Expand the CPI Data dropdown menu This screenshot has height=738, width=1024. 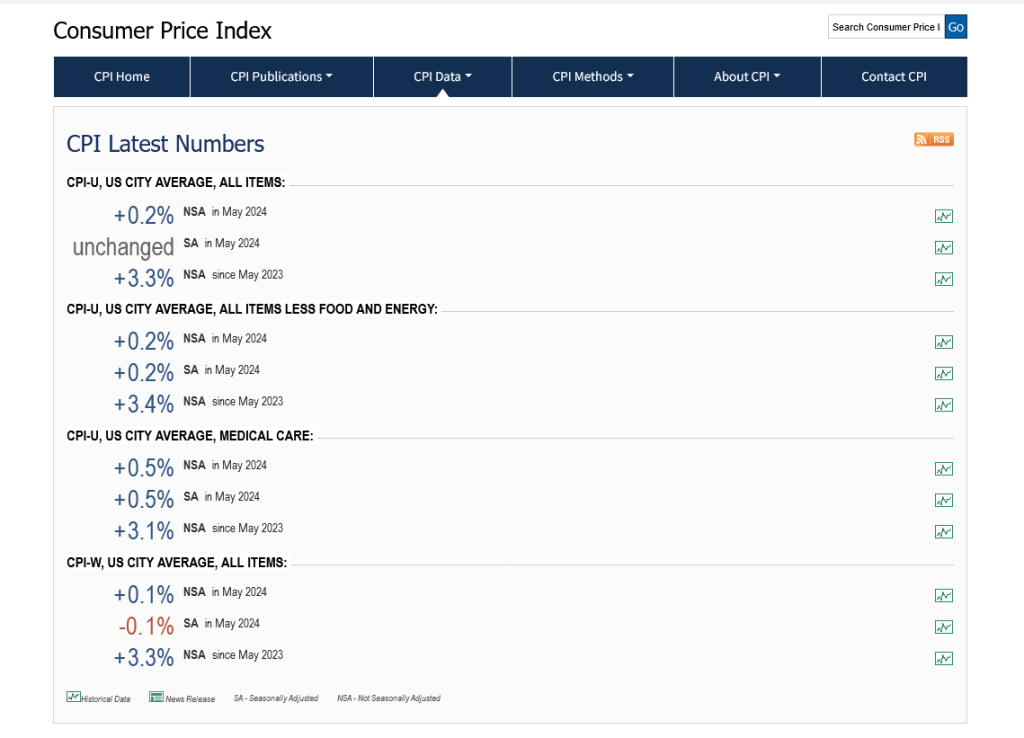442,77
